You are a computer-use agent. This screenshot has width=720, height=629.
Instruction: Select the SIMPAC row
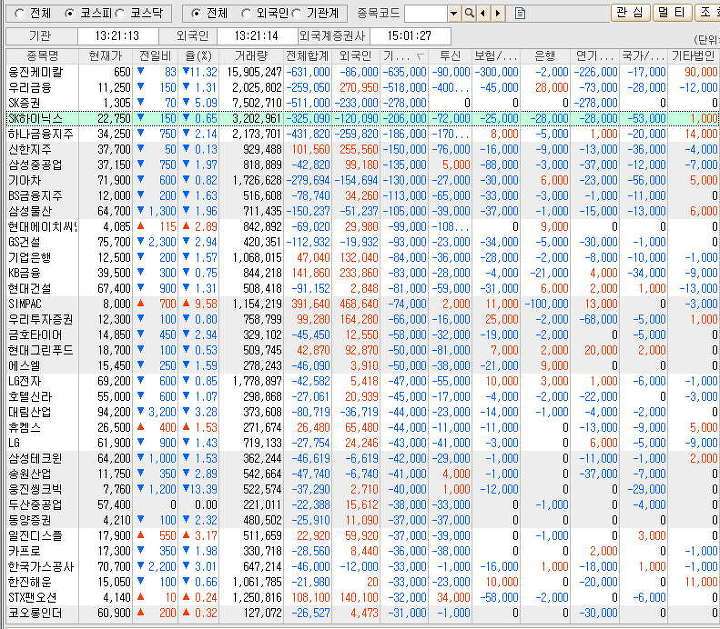point(363,304)
